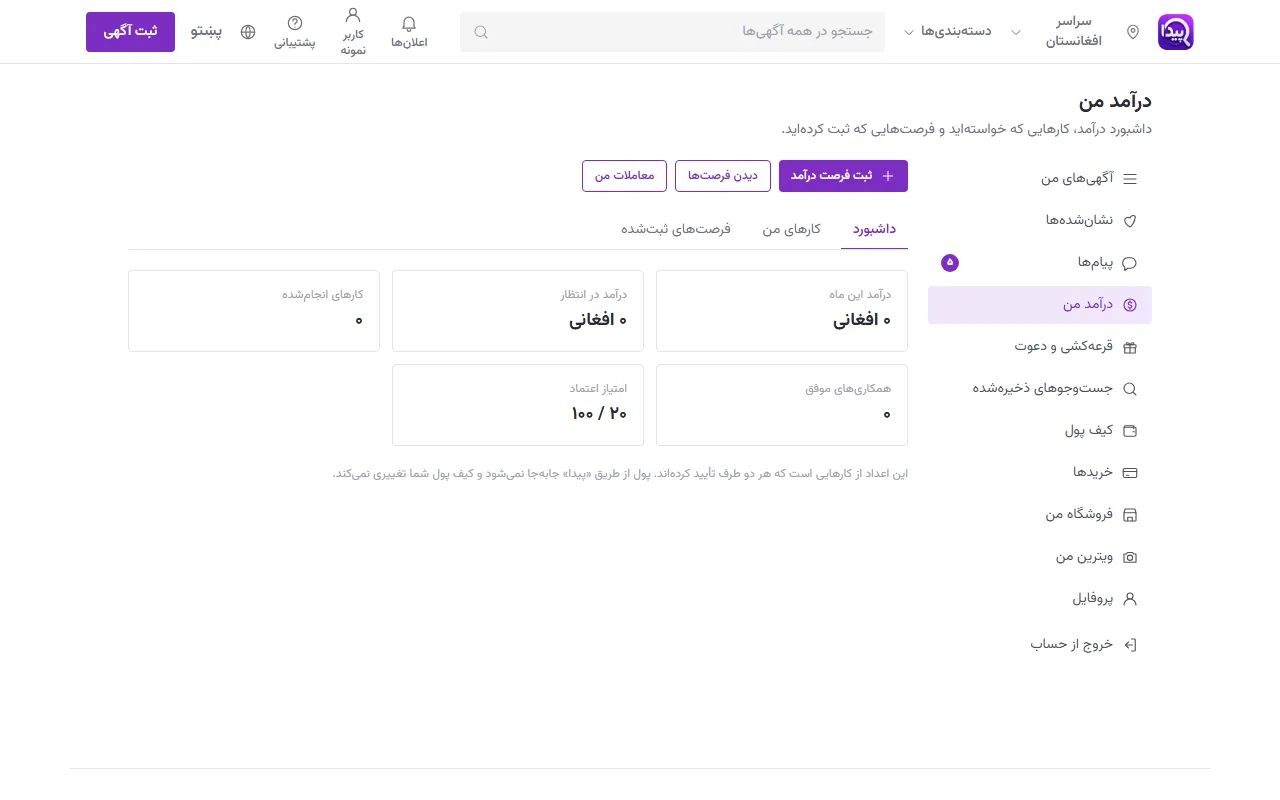Click the store icon beside فروشگاه من
Image resolution: width=1280 pixels, height=800 pixels.
point(1130,515)
